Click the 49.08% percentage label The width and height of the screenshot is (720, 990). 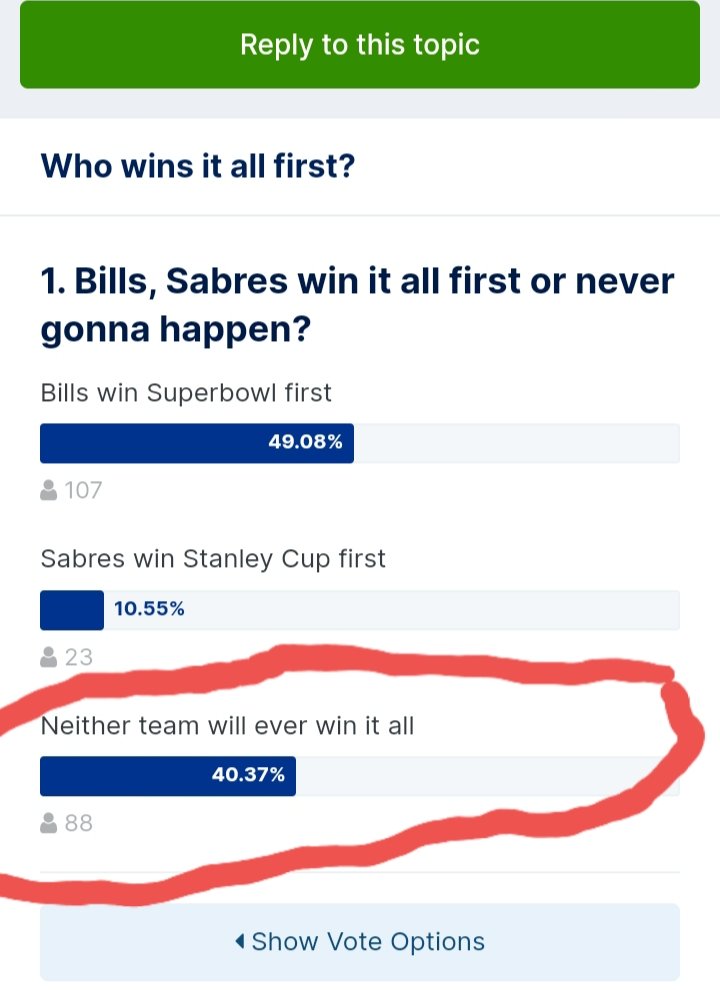[306, 441]
